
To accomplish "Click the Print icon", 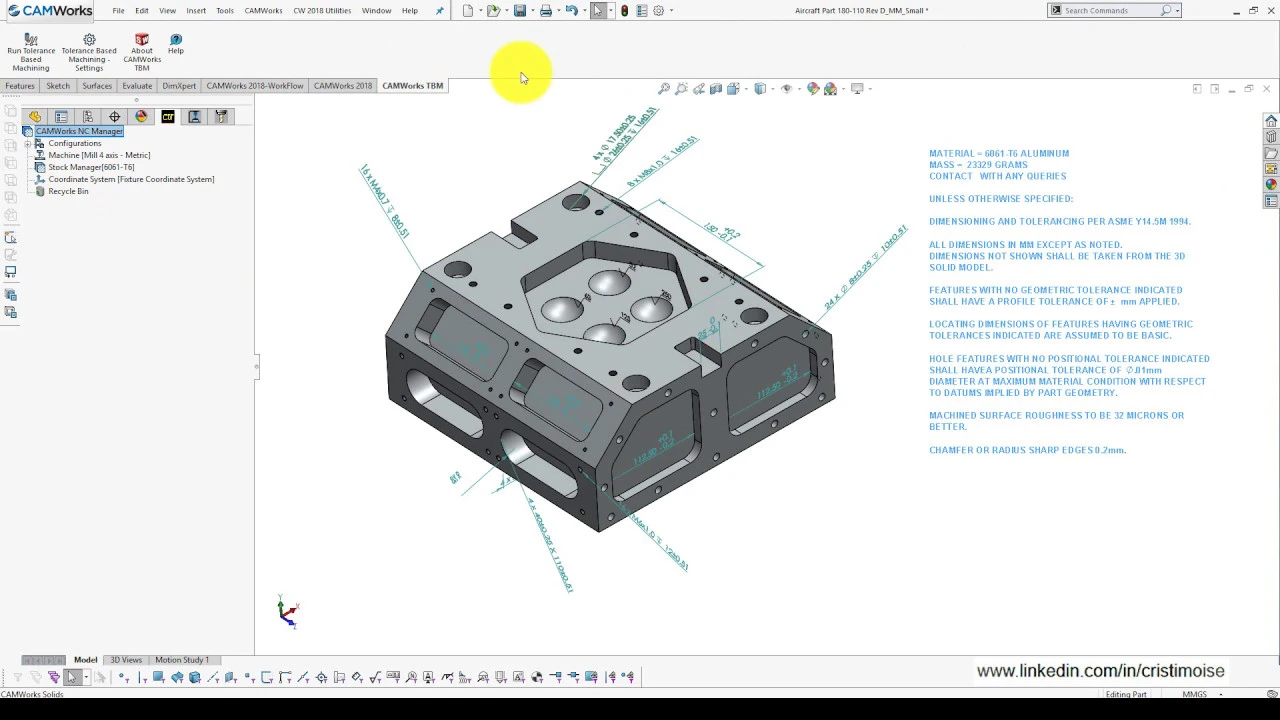I will pyautogui.click(x=546, y=10).
